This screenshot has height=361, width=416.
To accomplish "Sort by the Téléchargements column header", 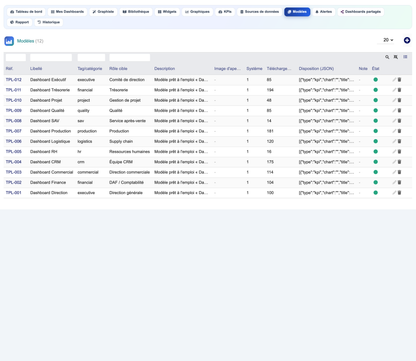I will click(279, 69).
